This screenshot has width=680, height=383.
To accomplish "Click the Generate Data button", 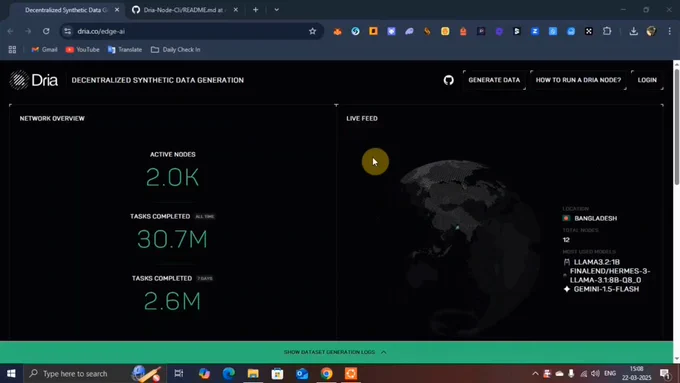I will click(494, 80).
